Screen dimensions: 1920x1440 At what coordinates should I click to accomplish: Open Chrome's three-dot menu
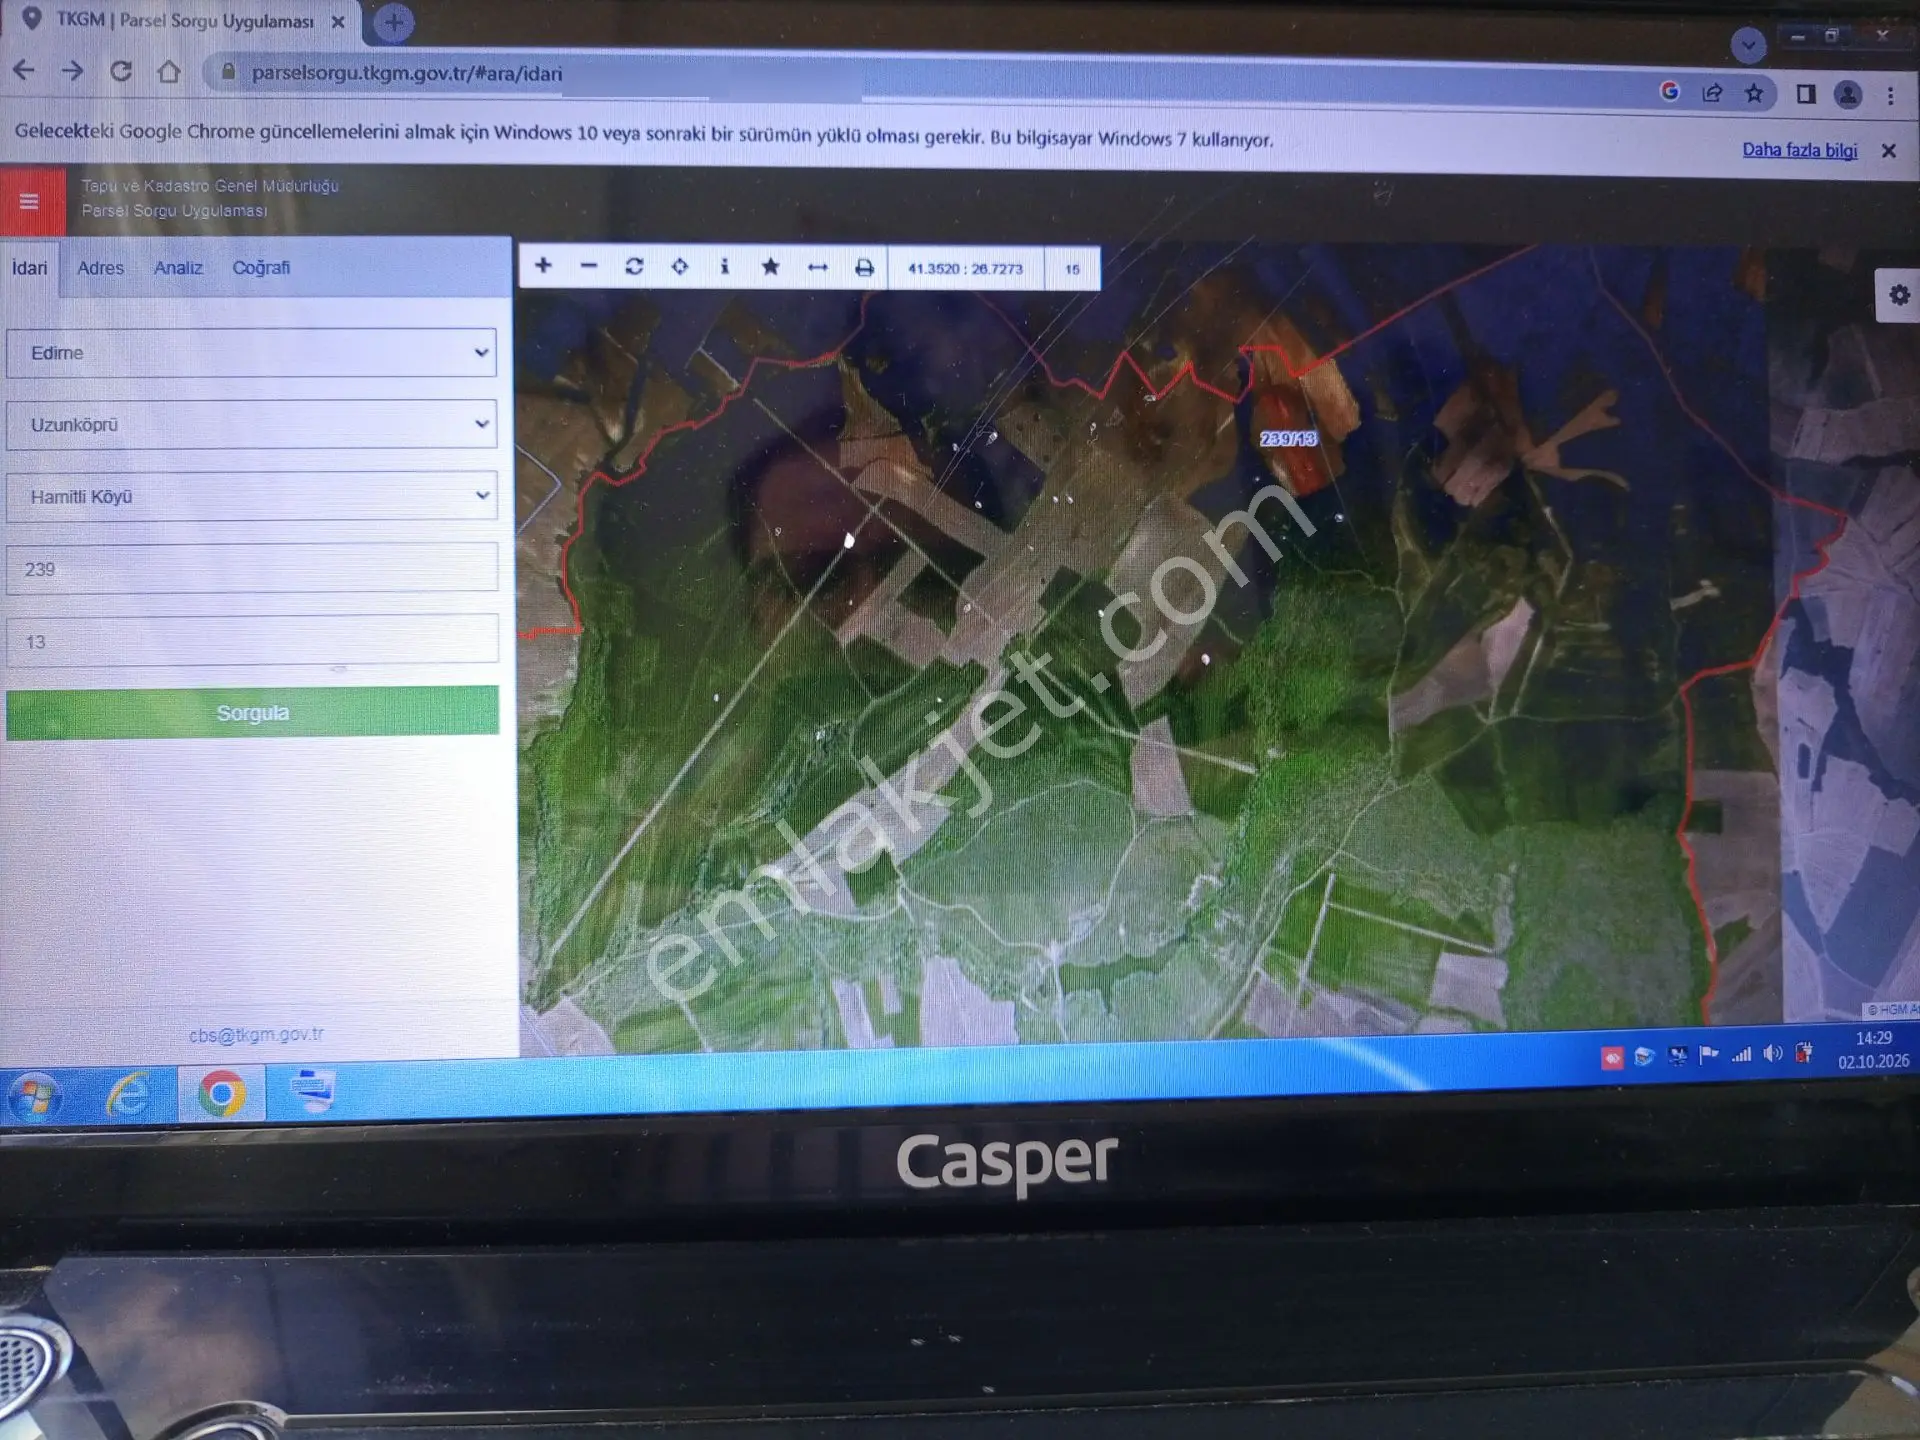1890,96
